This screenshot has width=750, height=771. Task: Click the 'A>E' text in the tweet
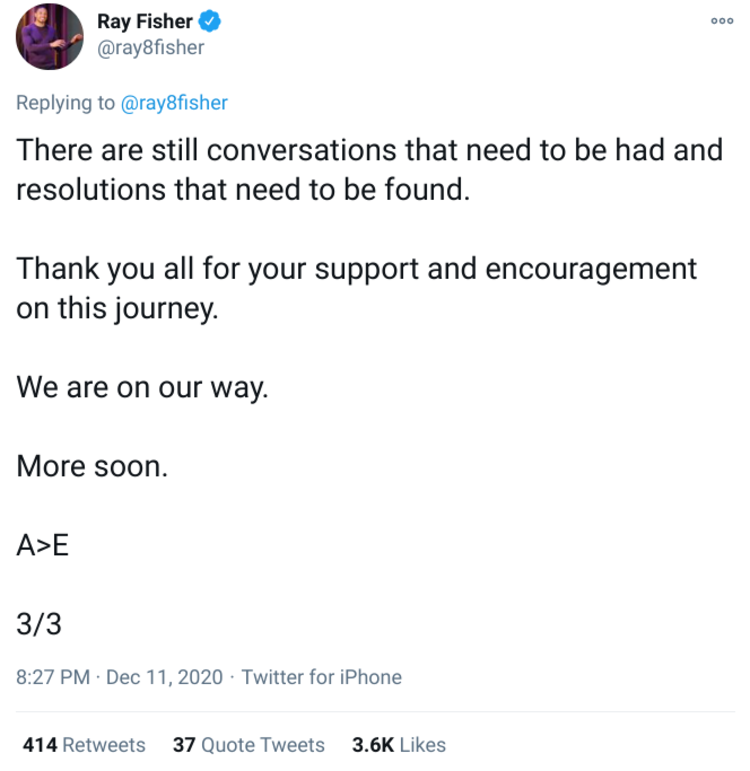43,545
